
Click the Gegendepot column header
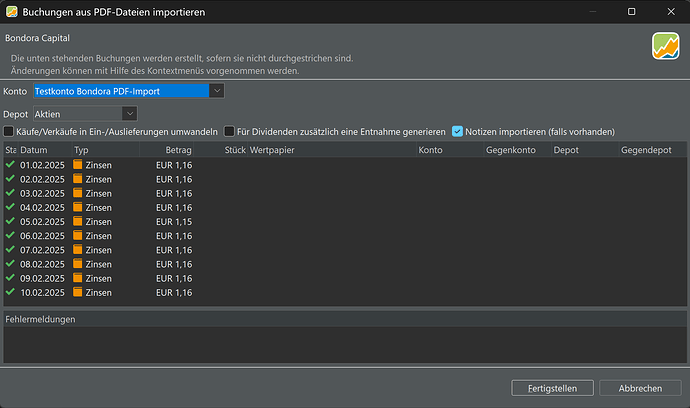point(653,150)
